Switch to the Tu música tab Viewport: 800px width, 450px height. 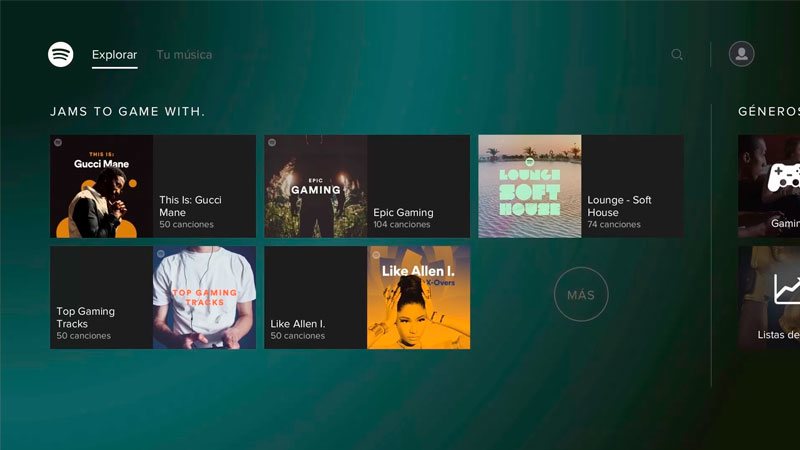(x=184, y=55)
